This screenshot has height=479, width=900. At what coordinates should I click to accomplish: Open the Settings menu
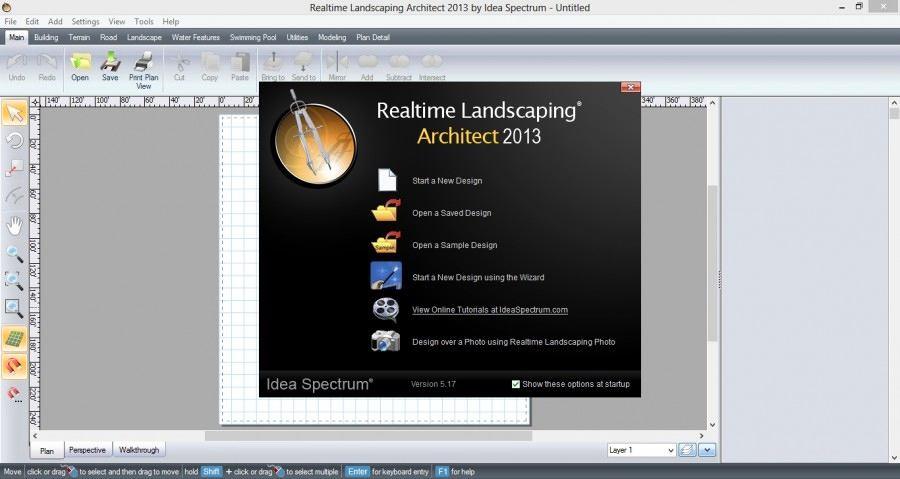pyautogui.click(x=85, y=21)
